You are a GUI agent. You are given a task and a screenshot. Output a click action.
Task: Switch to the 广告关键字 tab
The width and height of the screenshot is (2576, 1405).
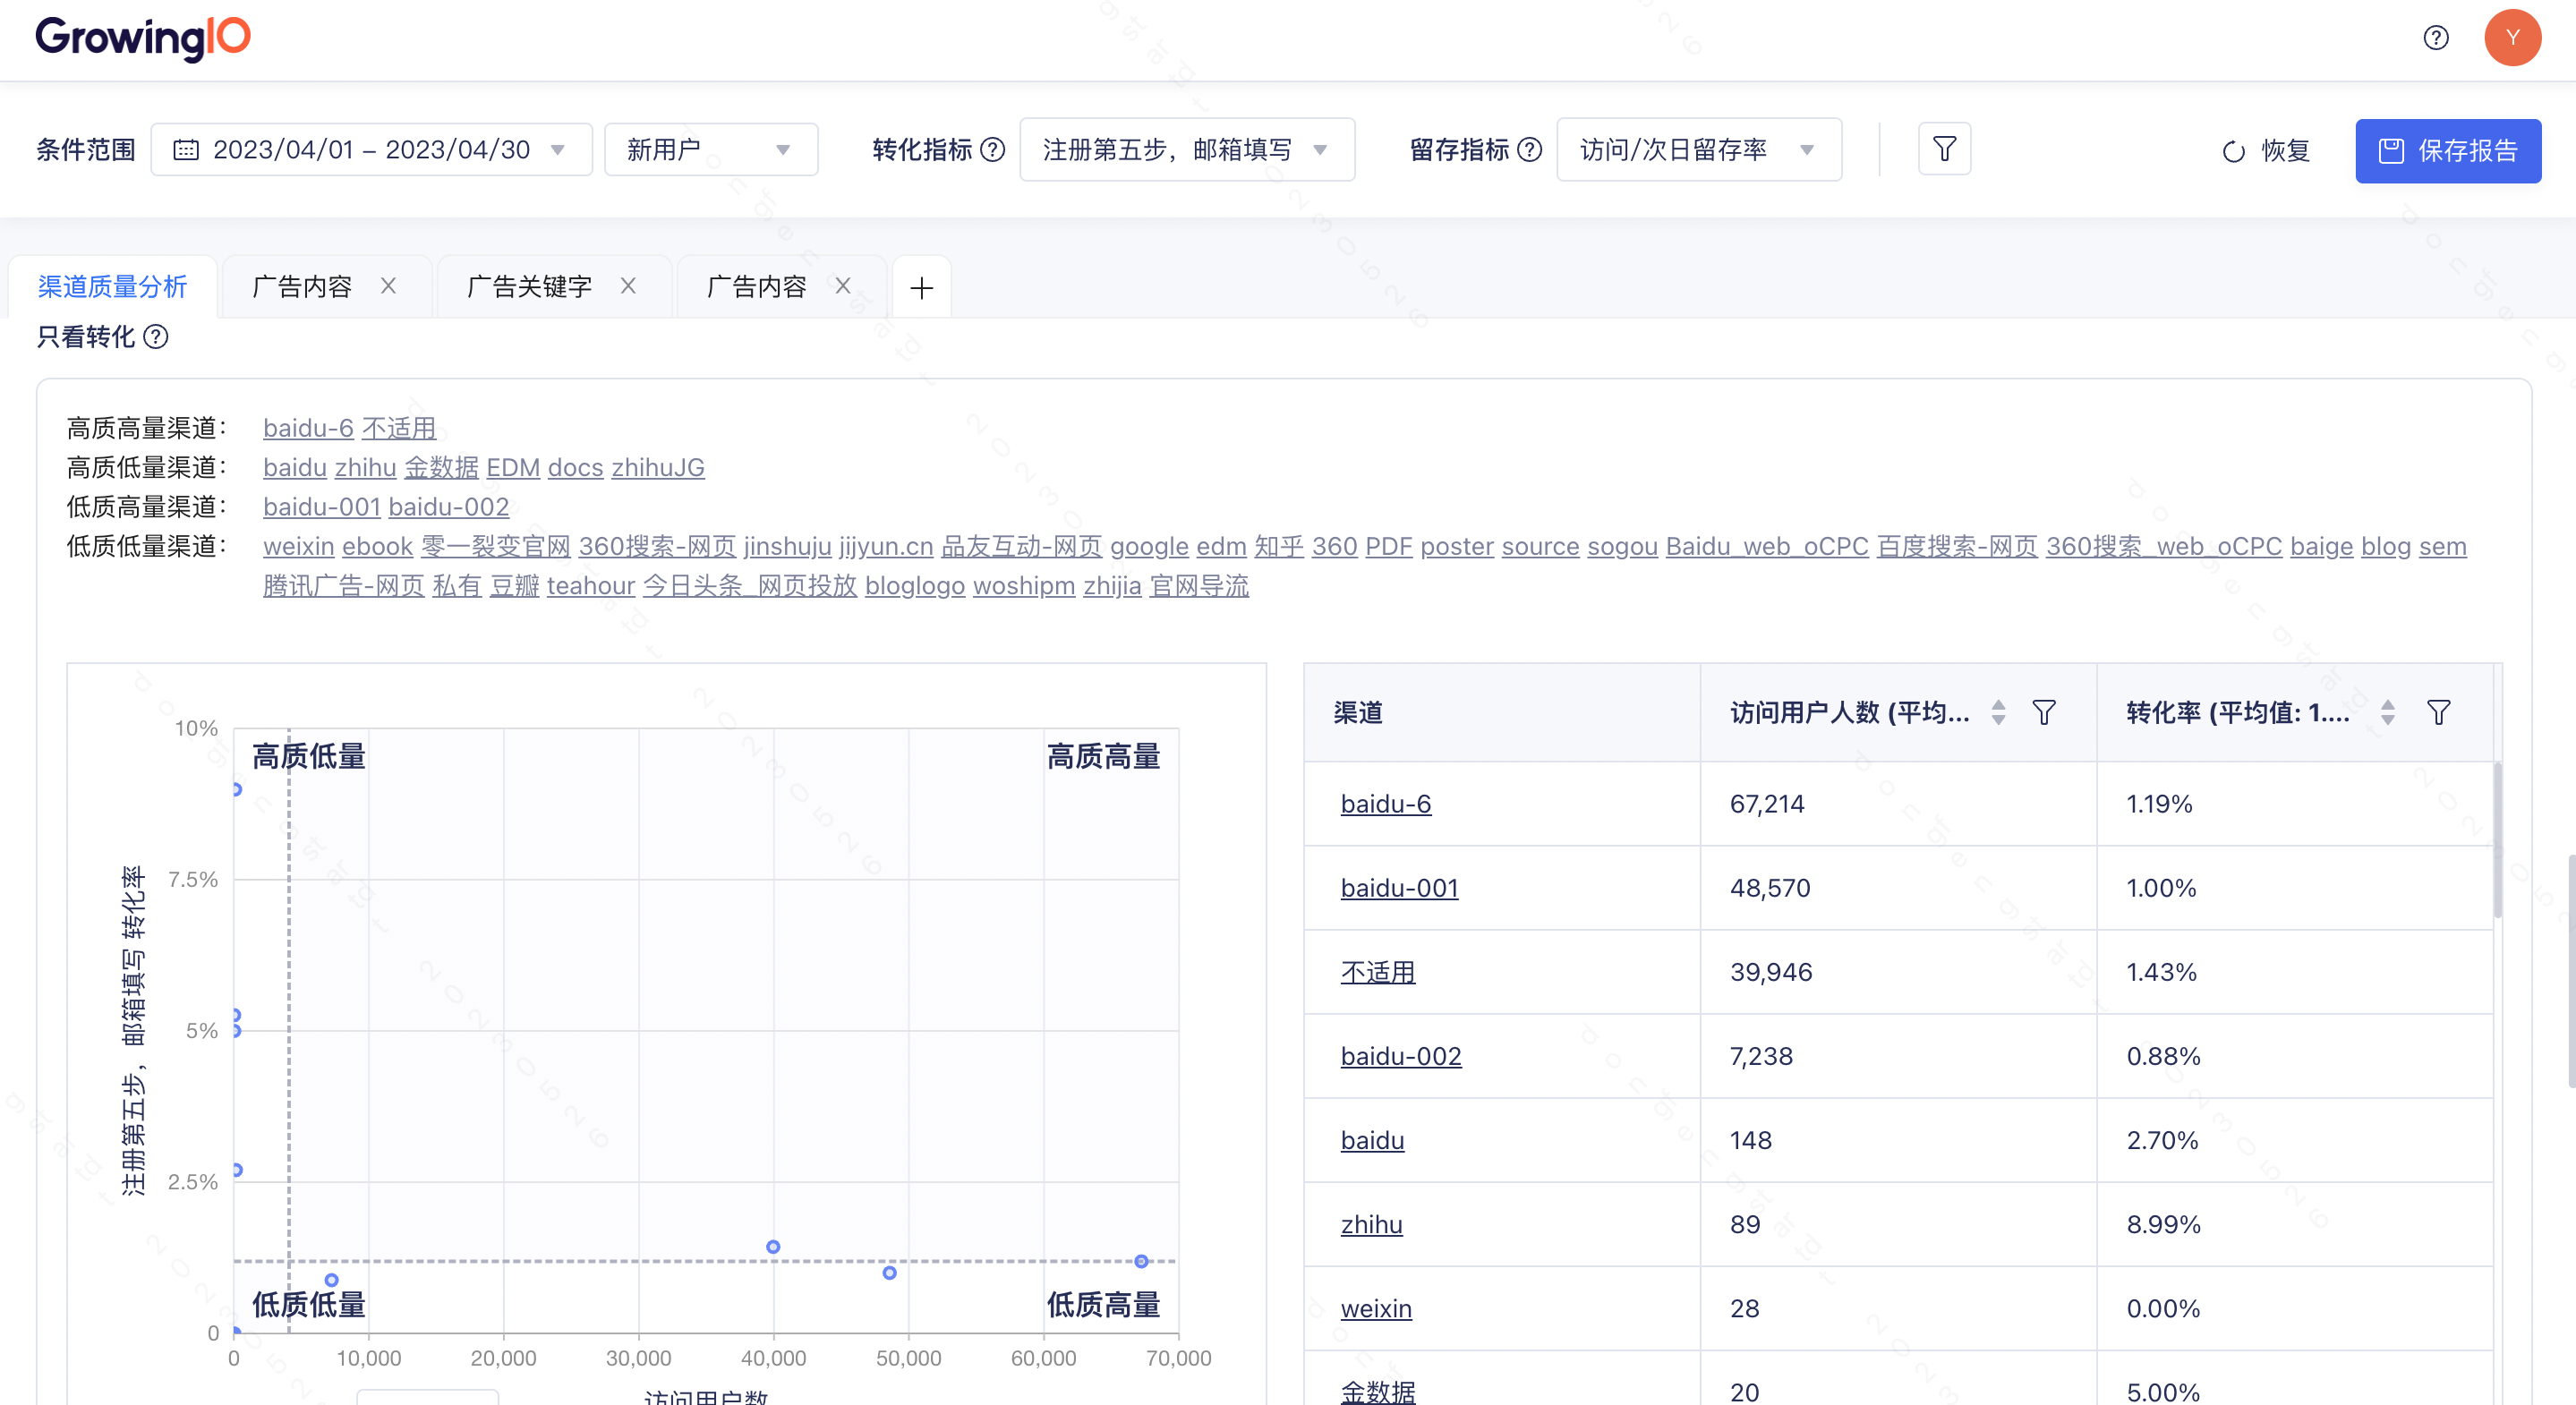[x=530, y=287]
